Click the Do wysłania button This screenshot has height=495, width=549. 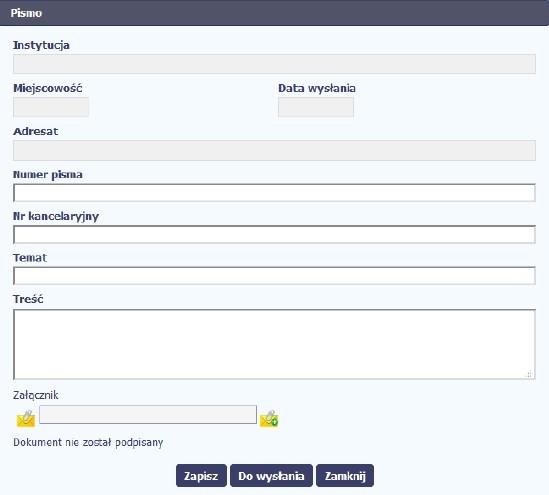[x=271, y=476]
